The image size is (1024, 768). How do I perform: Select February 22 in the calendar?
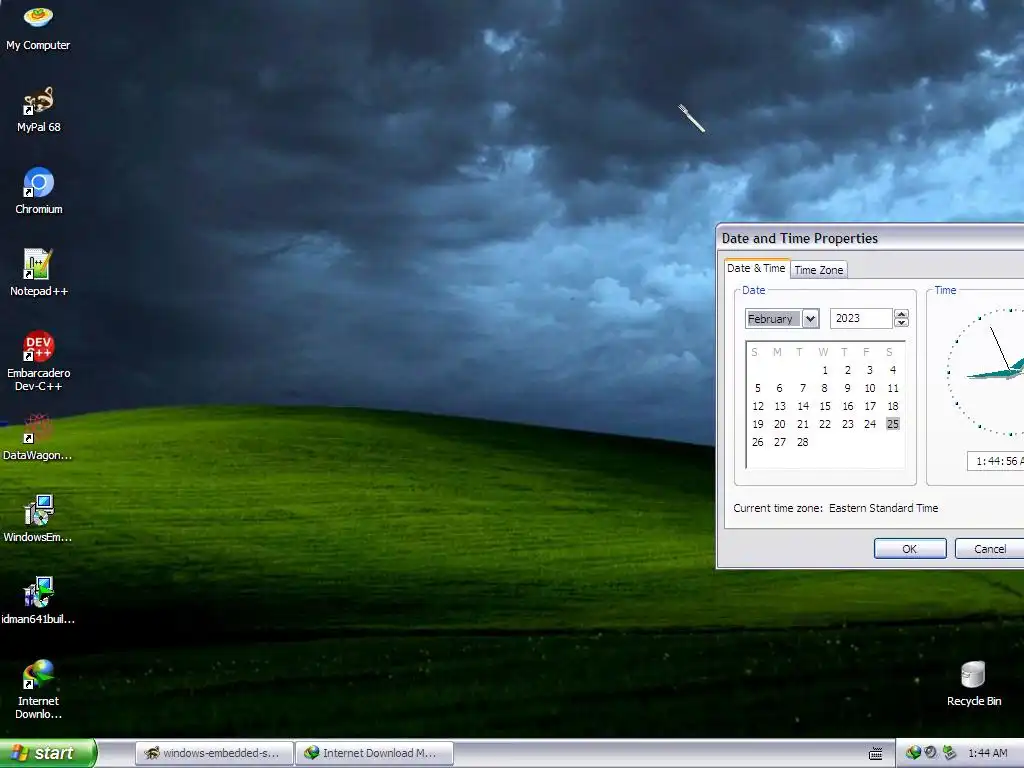(825, 424)
